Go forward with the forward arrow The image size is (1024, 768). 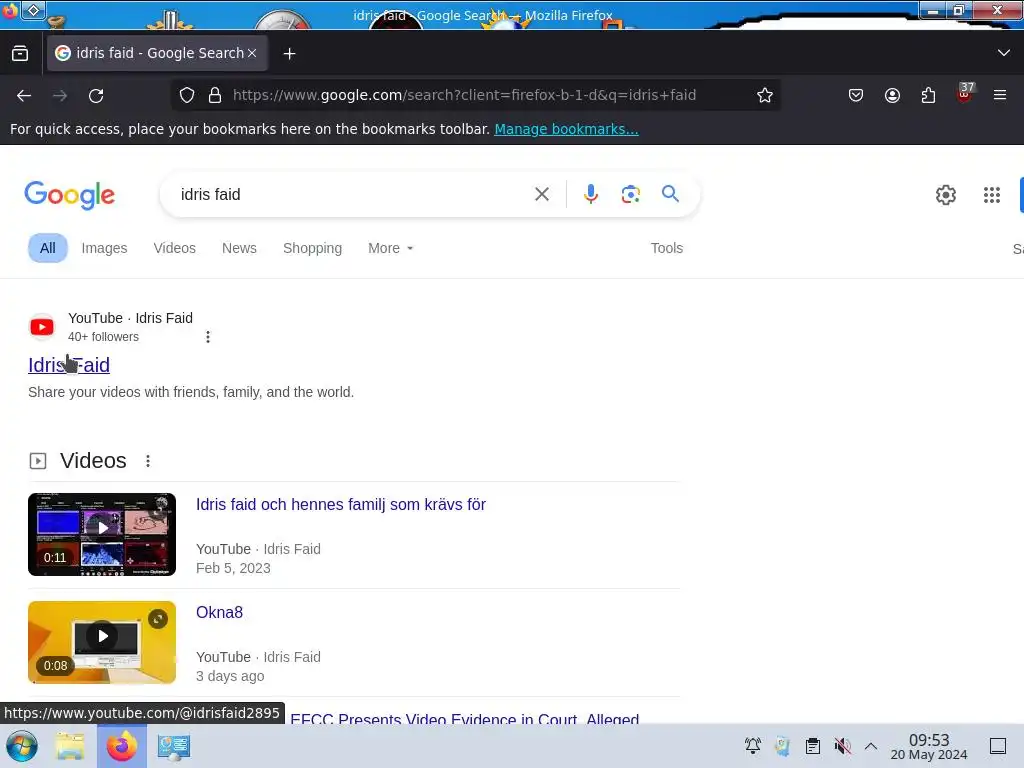[x=60, y=96]
